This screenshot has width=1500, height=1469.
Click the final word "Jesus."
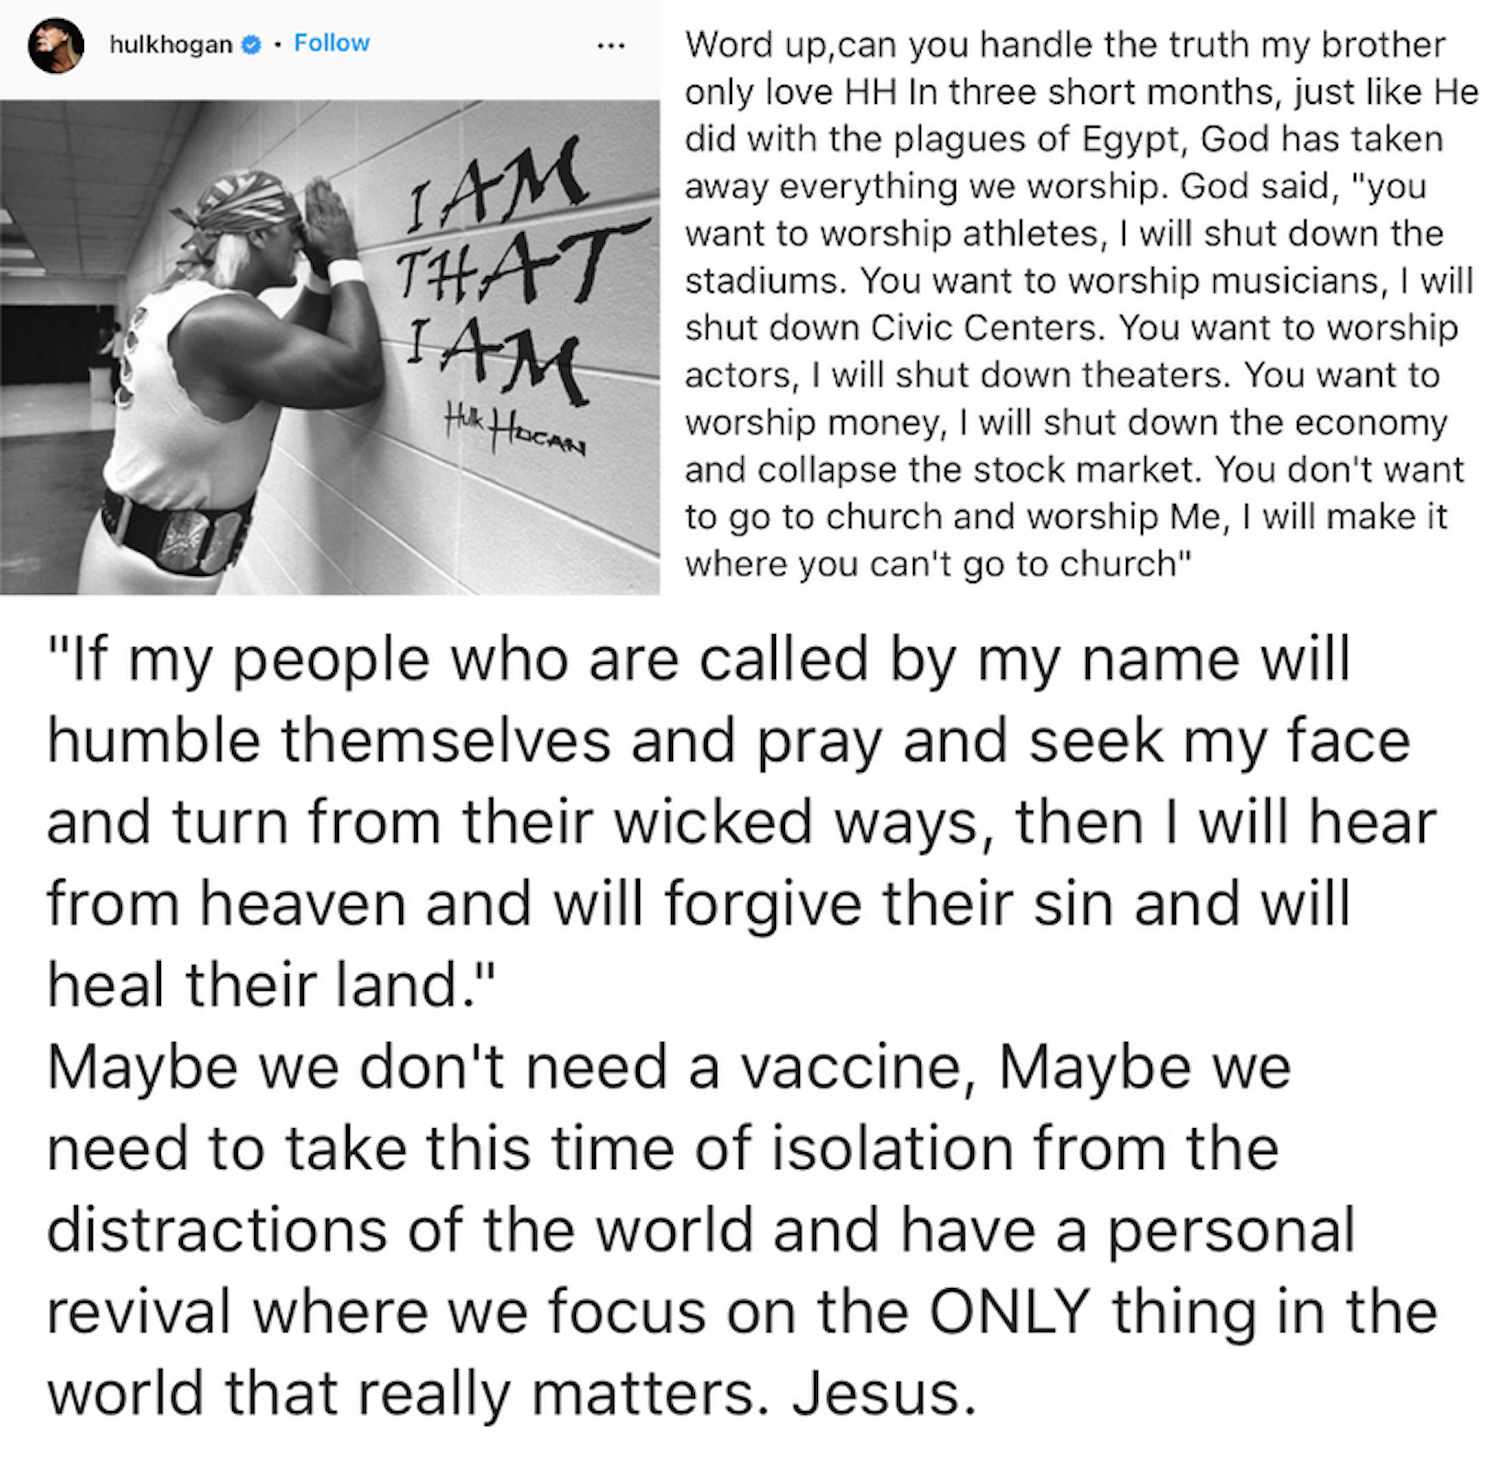click(x=885, y=1393)
